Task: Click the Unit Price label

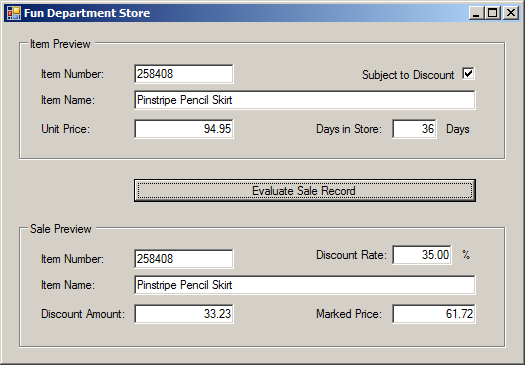Action: tap(65, 129)
